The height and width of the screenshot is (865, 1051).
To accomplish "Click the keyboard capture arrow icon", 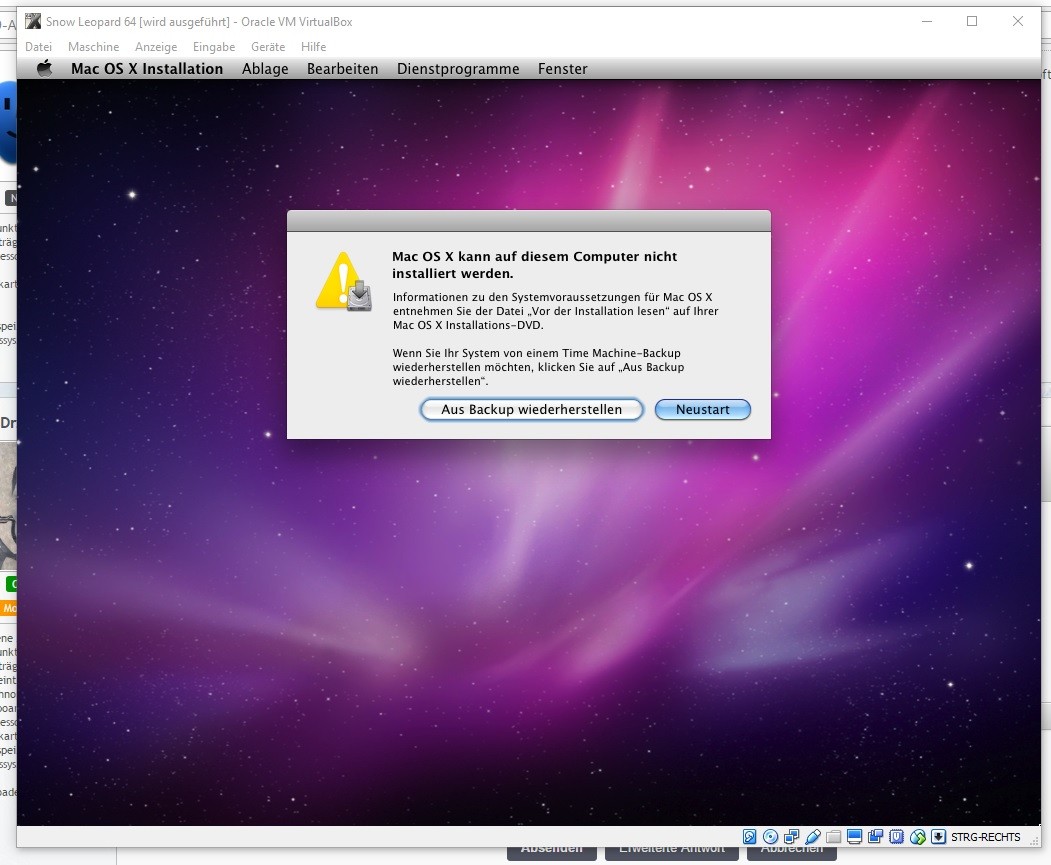I will coord(938,836).
